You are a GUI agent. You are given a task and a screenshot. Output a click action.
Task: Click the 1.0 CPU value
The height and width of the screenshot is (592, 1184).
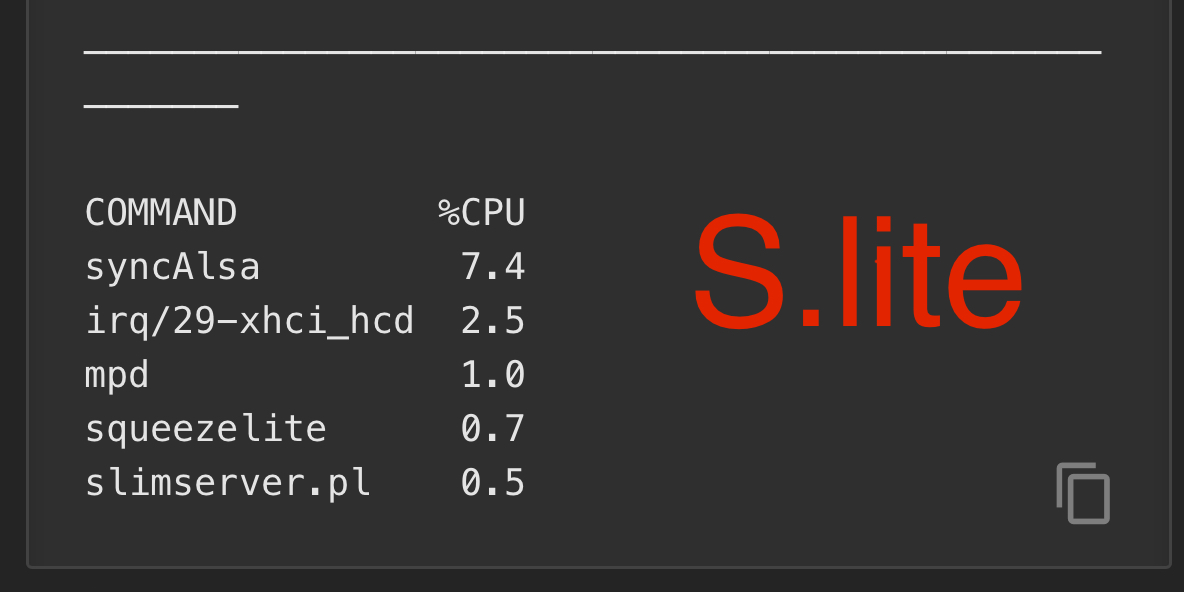493,375
